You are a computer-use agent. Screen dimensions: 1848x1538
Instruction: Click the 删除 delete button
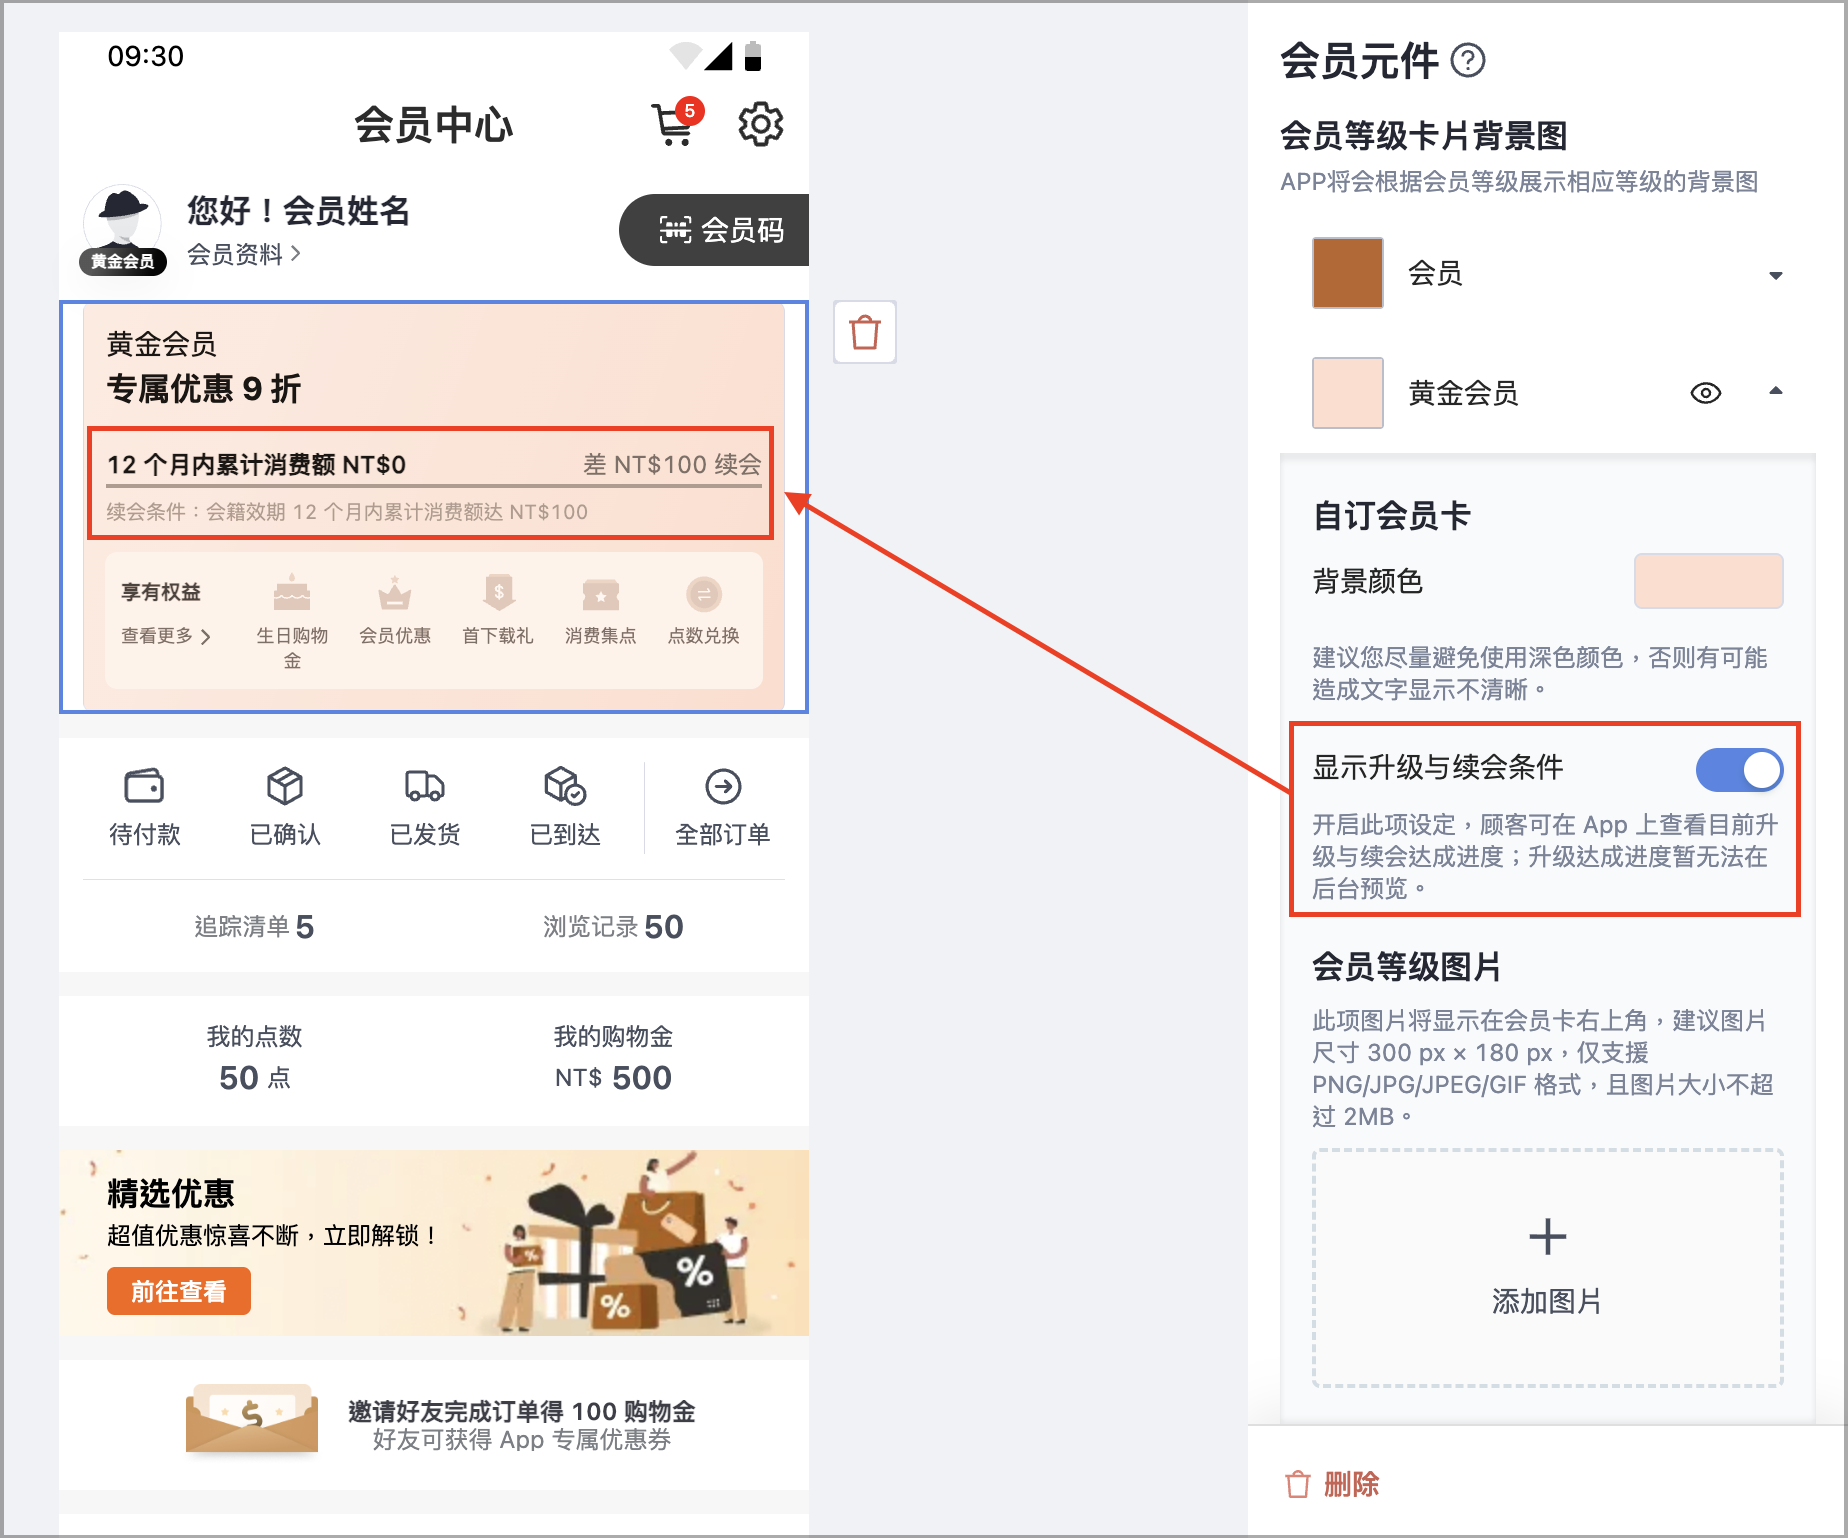[x=1333, y=1484]
